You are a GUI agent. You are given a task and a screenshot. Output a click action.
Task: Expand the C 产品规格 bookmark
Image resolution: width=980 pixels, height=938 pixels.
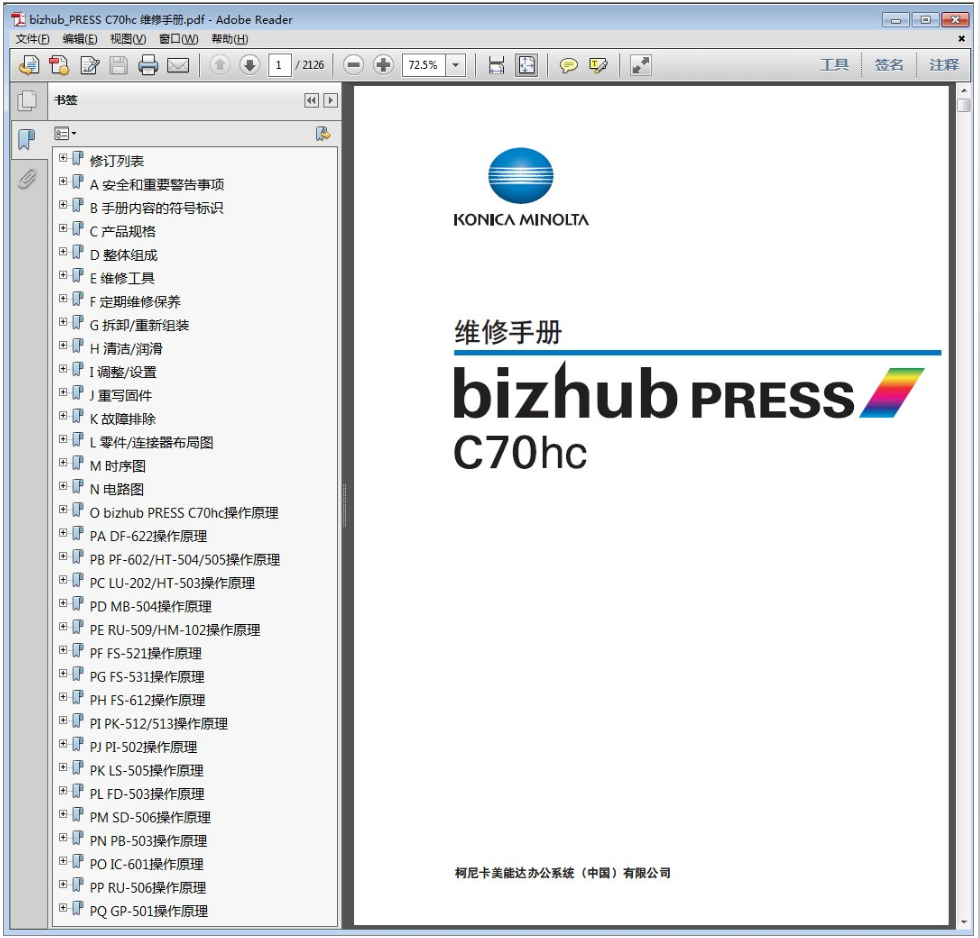coord(63,228)
